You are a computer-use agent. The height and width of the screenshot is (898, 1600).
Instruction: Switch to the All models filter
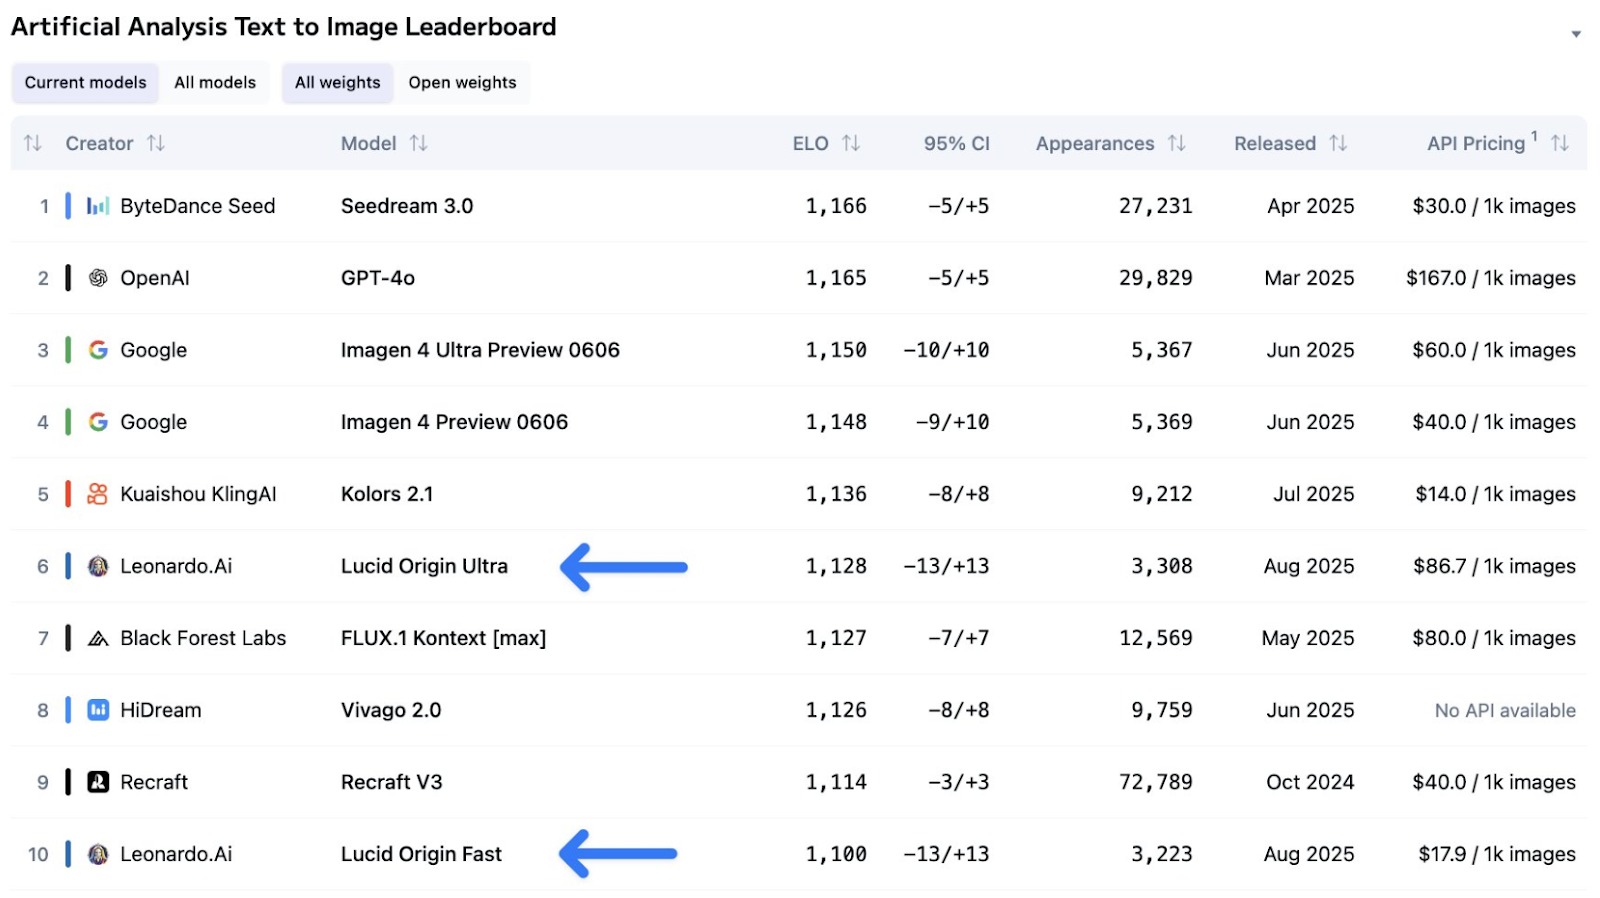tap(215, 83)
